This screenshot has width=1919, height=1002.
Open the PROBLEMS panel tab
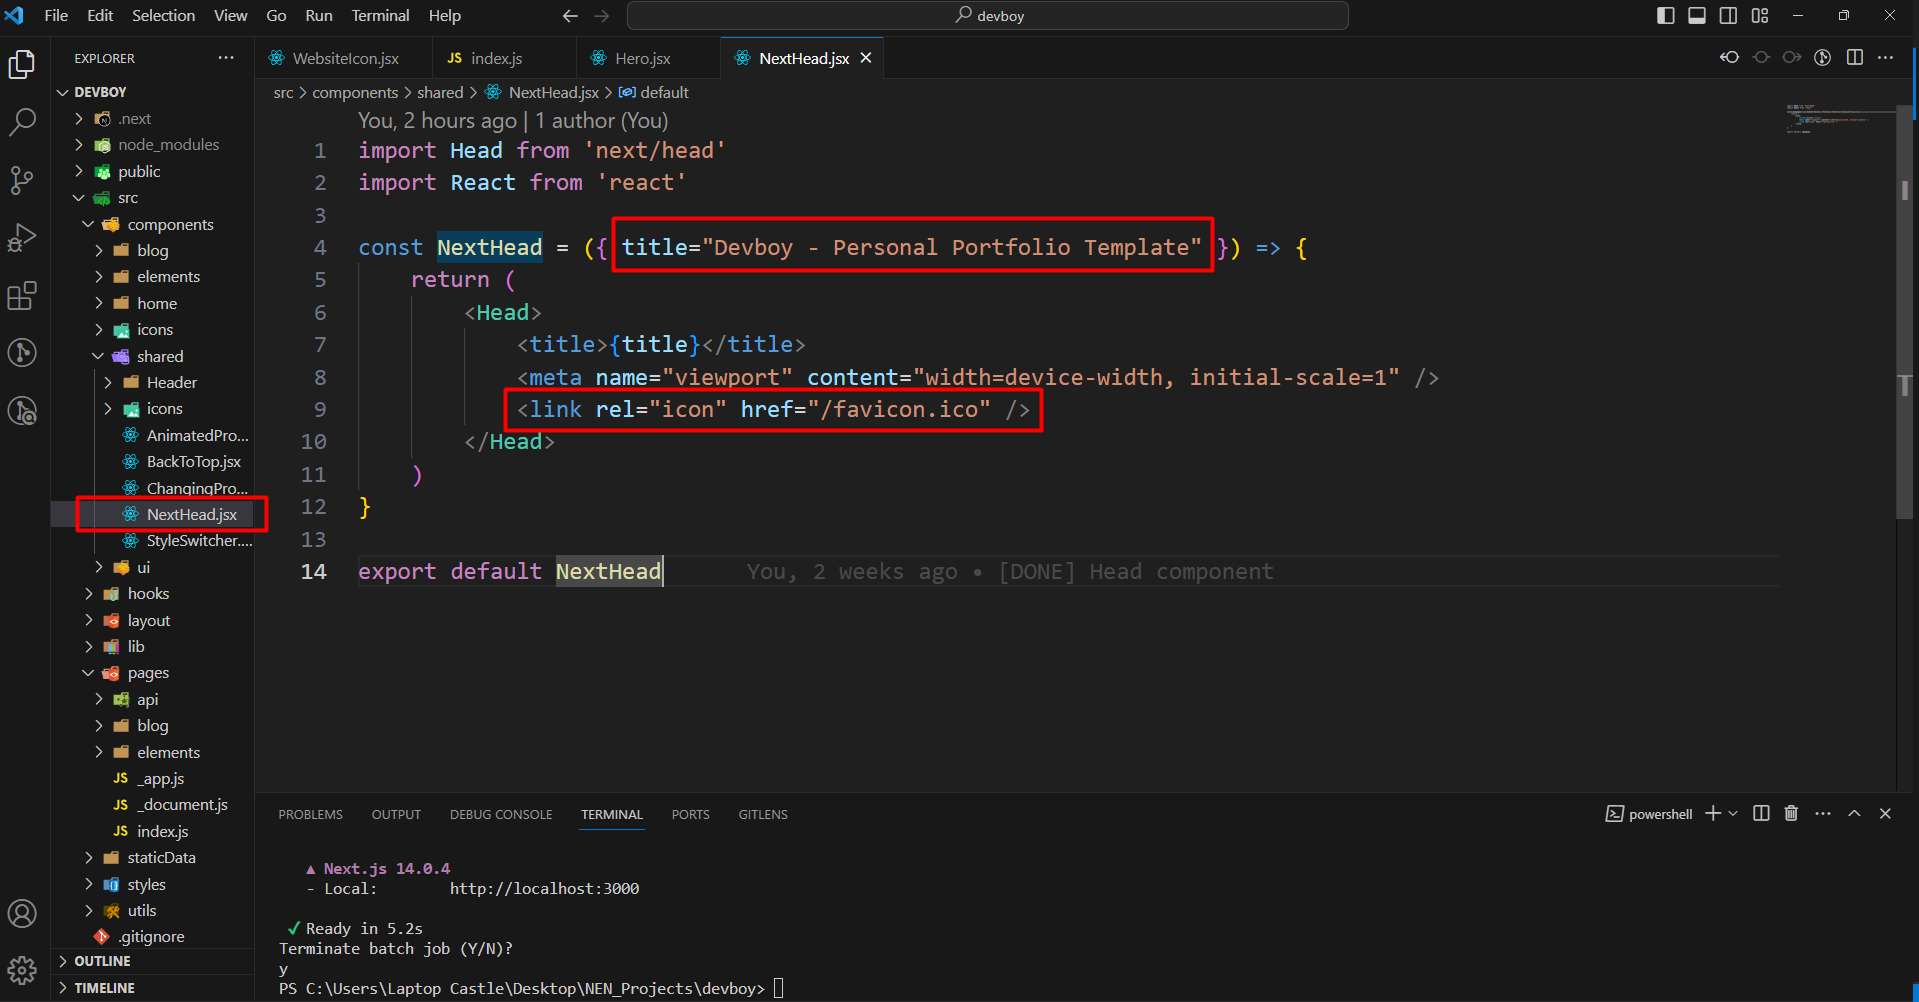click(x=310, y=814)
